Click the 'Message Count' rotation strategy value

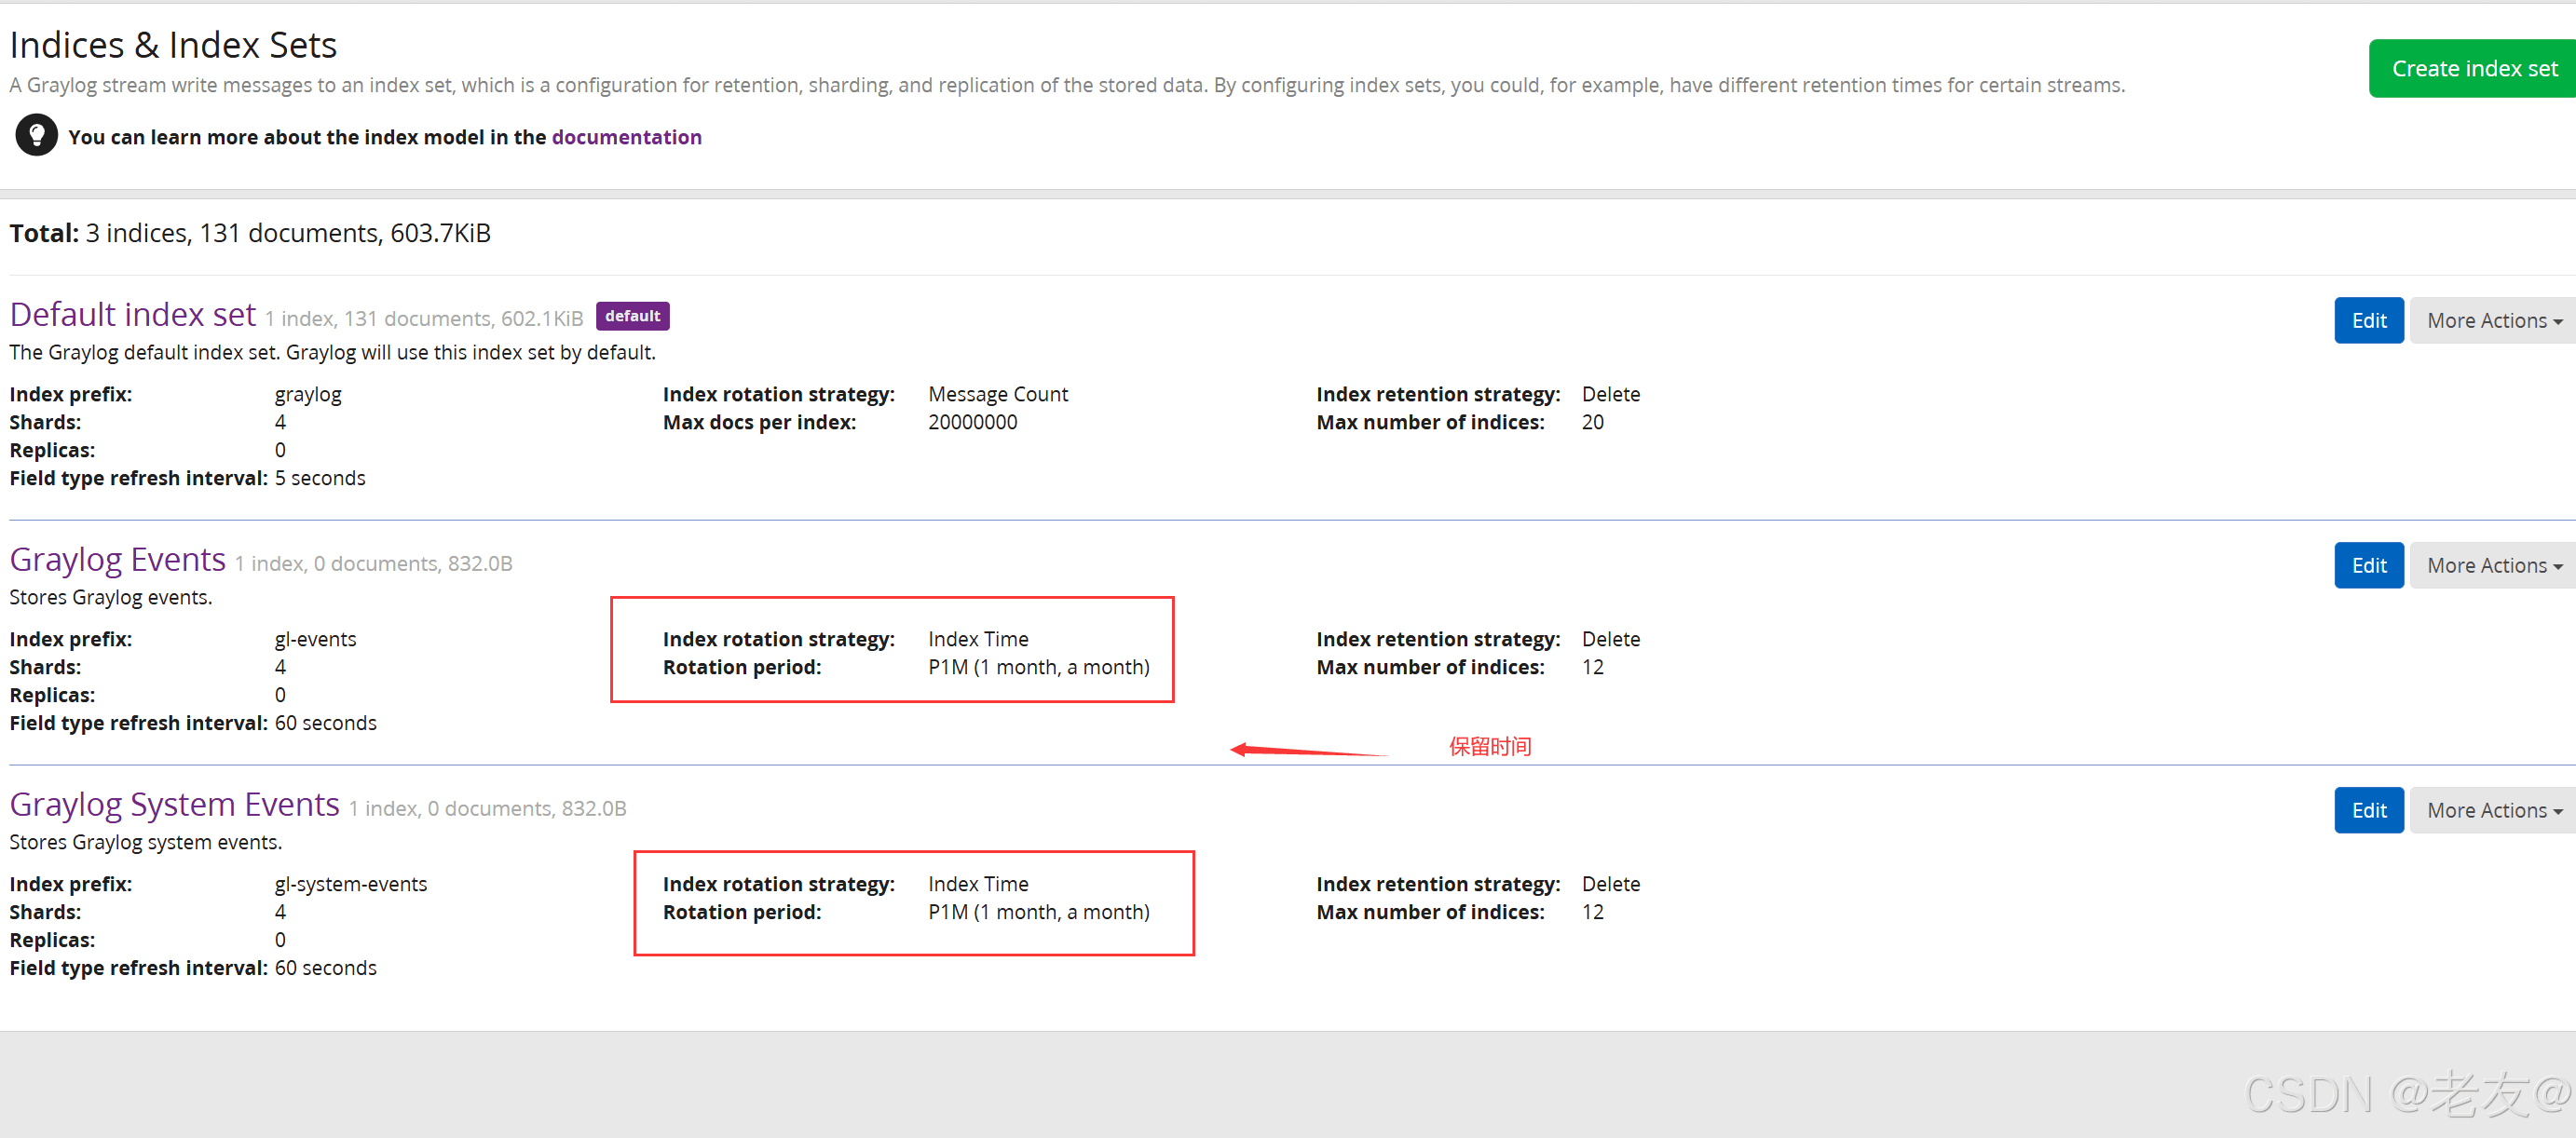(998, 395)
